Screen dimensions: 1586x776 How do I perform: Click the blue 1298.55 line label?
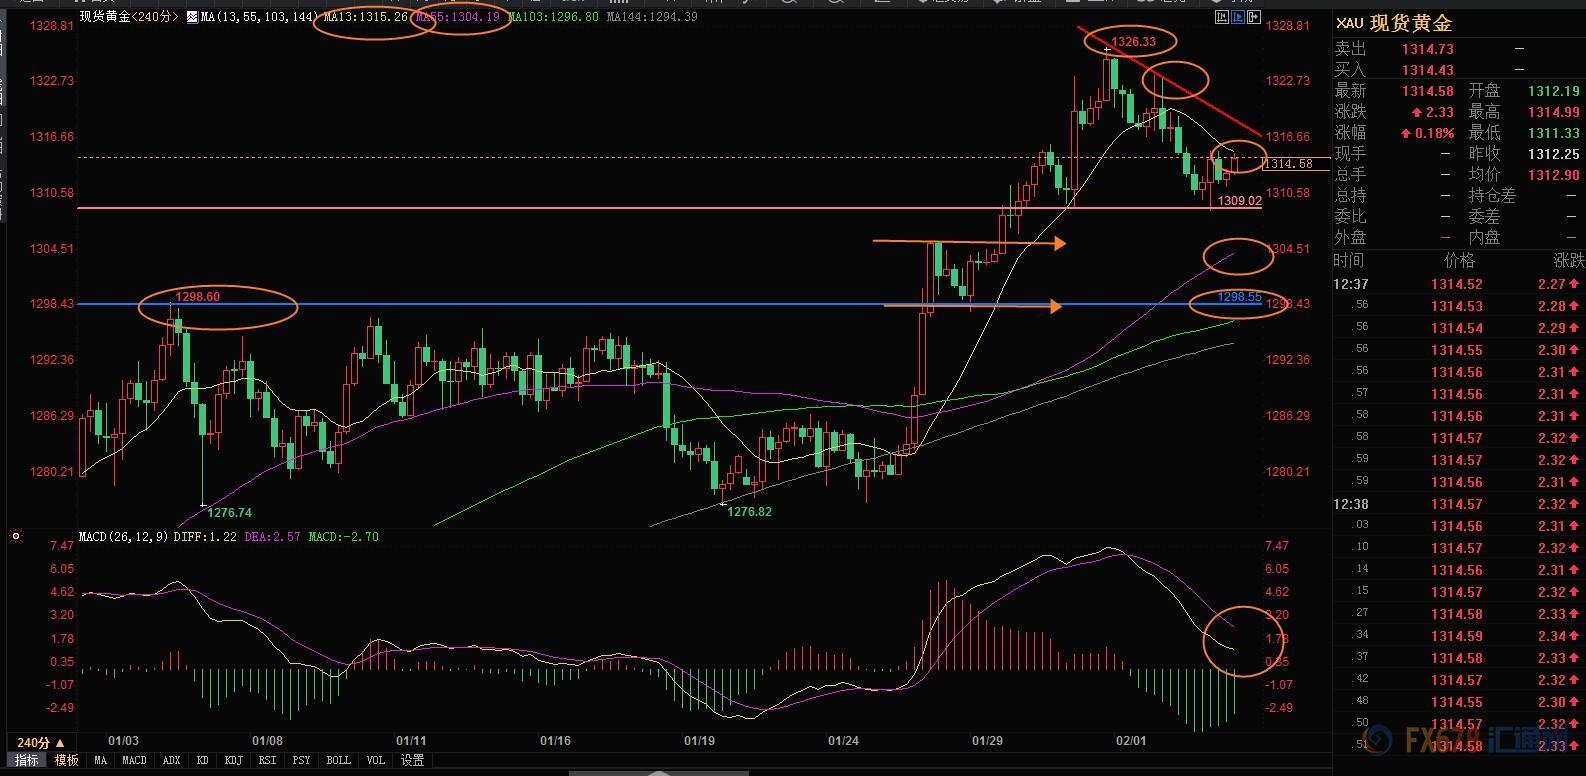click(1239, 297)
